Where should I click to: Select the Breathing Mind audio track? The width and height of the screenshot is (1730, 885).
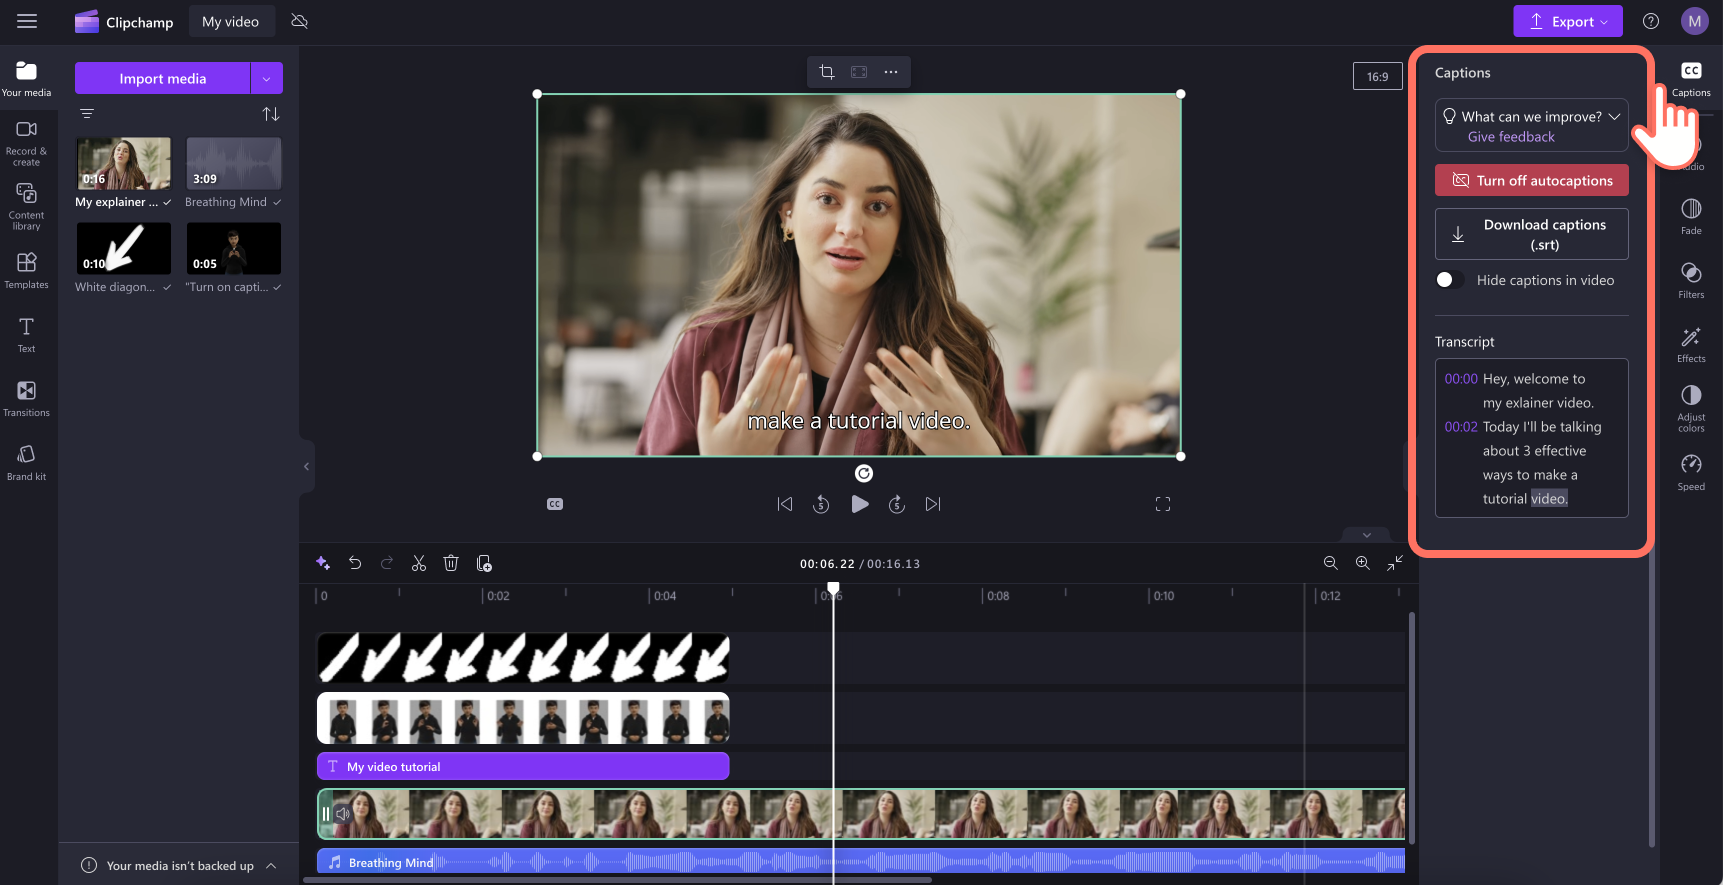click(861, 861)
